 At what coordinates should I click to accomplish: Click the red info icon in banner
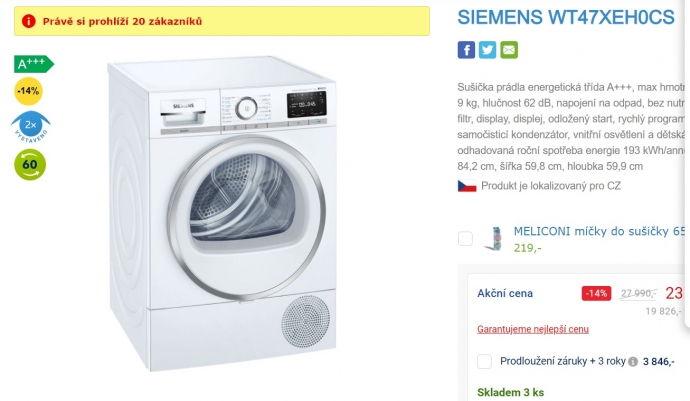point(29,21)
